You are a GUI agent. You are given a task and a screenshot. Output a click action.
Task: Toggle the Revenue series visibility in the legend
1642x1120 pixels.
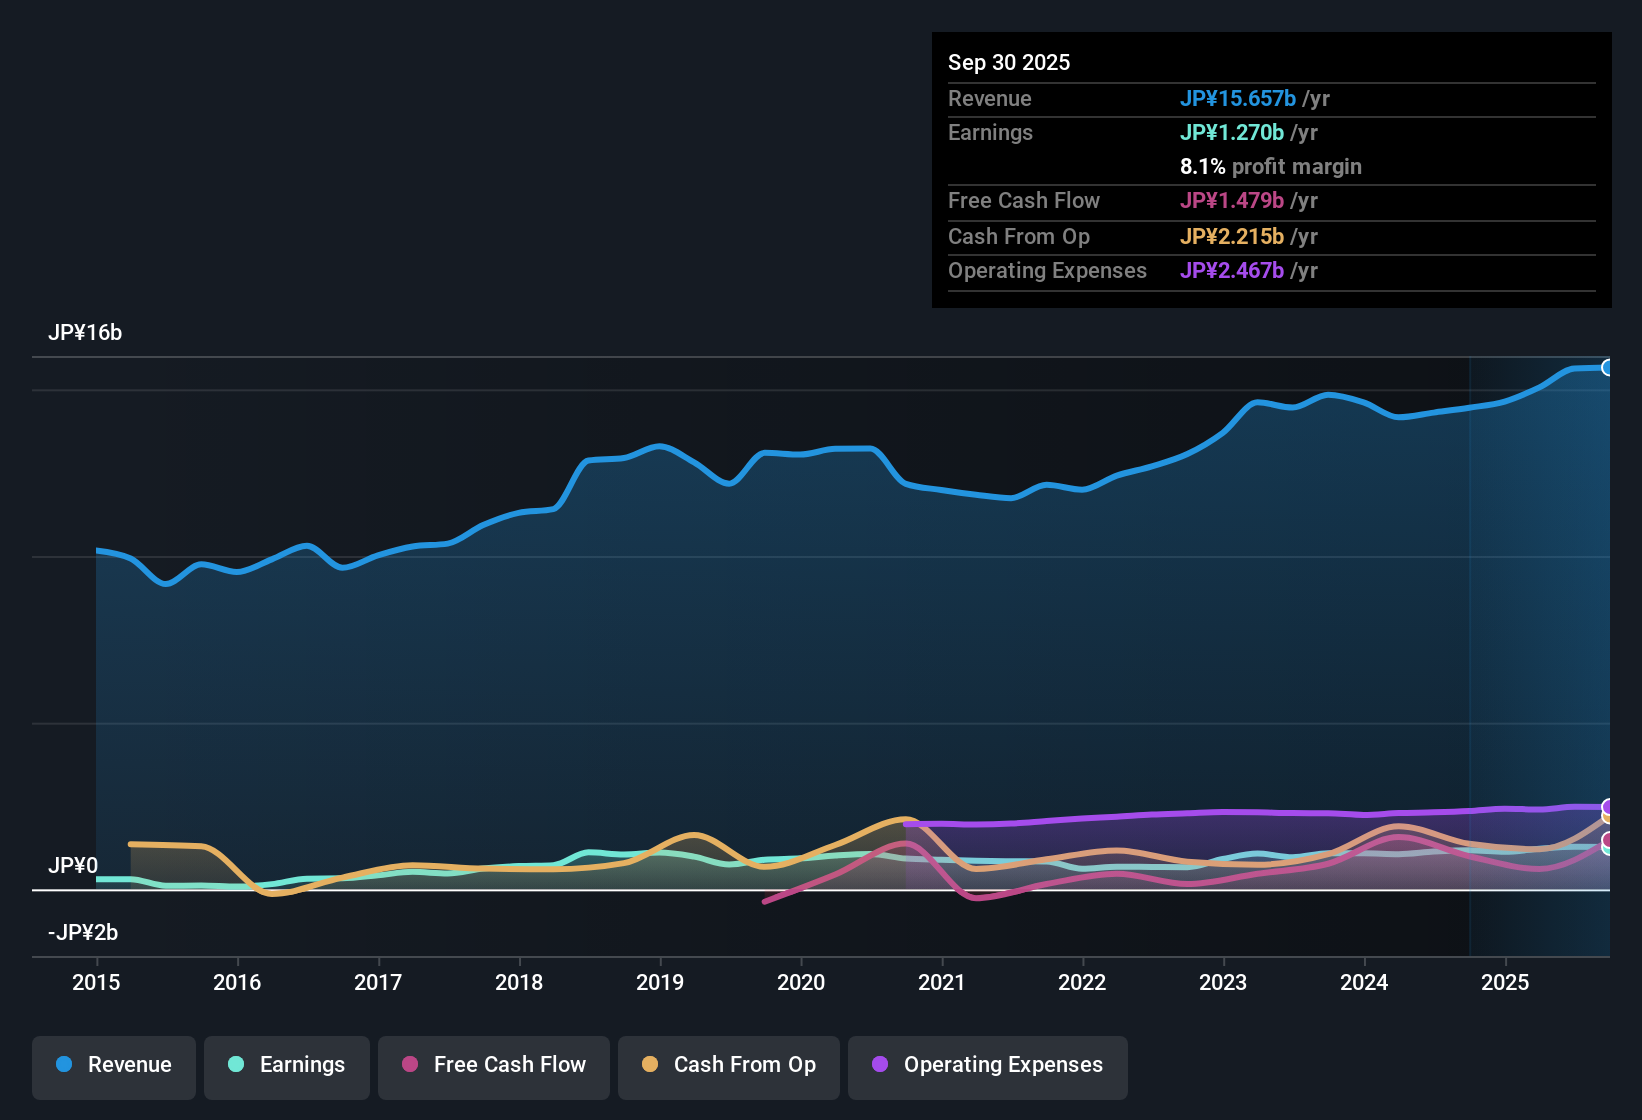tap(113, 1065)
